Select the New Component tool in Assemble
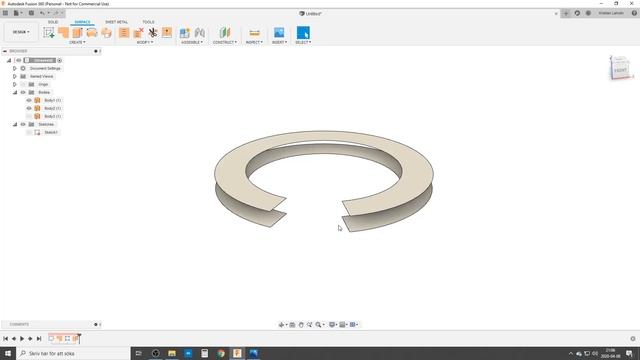Image resolution: width=640 pixels, height=360 pixels. 184,33
